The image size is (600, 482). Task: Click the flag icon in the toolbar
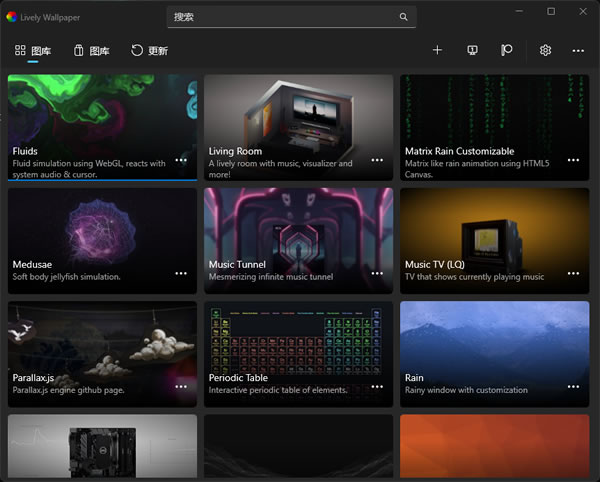(x=507, y=50)
